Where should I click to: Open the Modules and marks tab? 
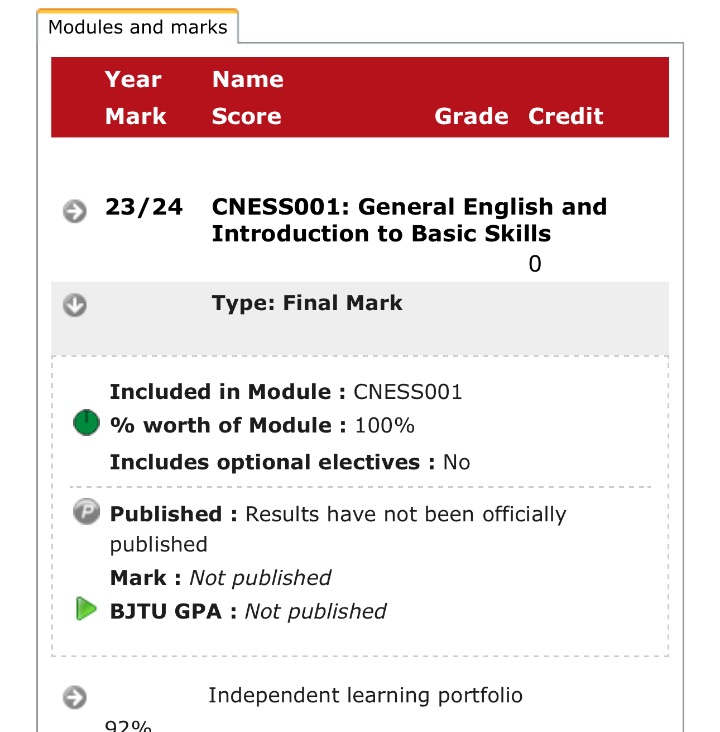click(x=138, y=27)
